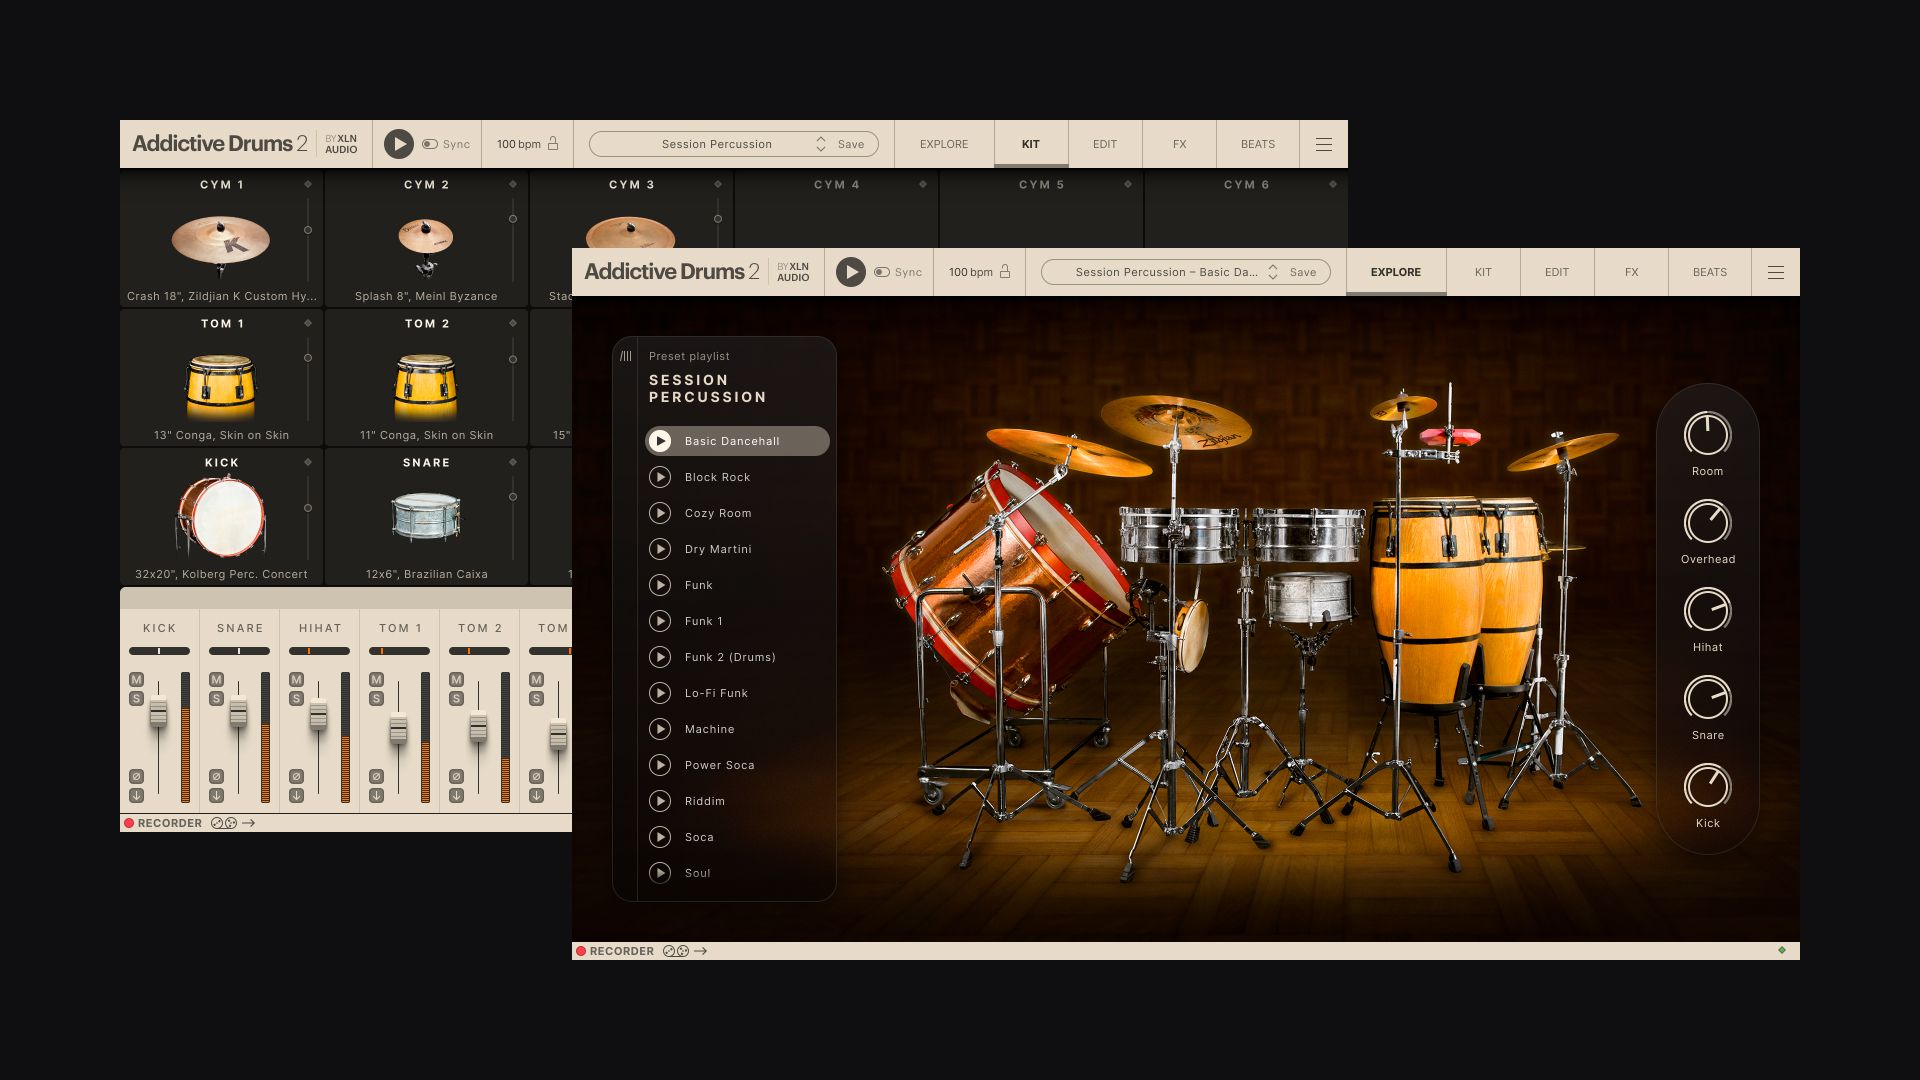Solo the SNARE mixer channel

point(216,699)
